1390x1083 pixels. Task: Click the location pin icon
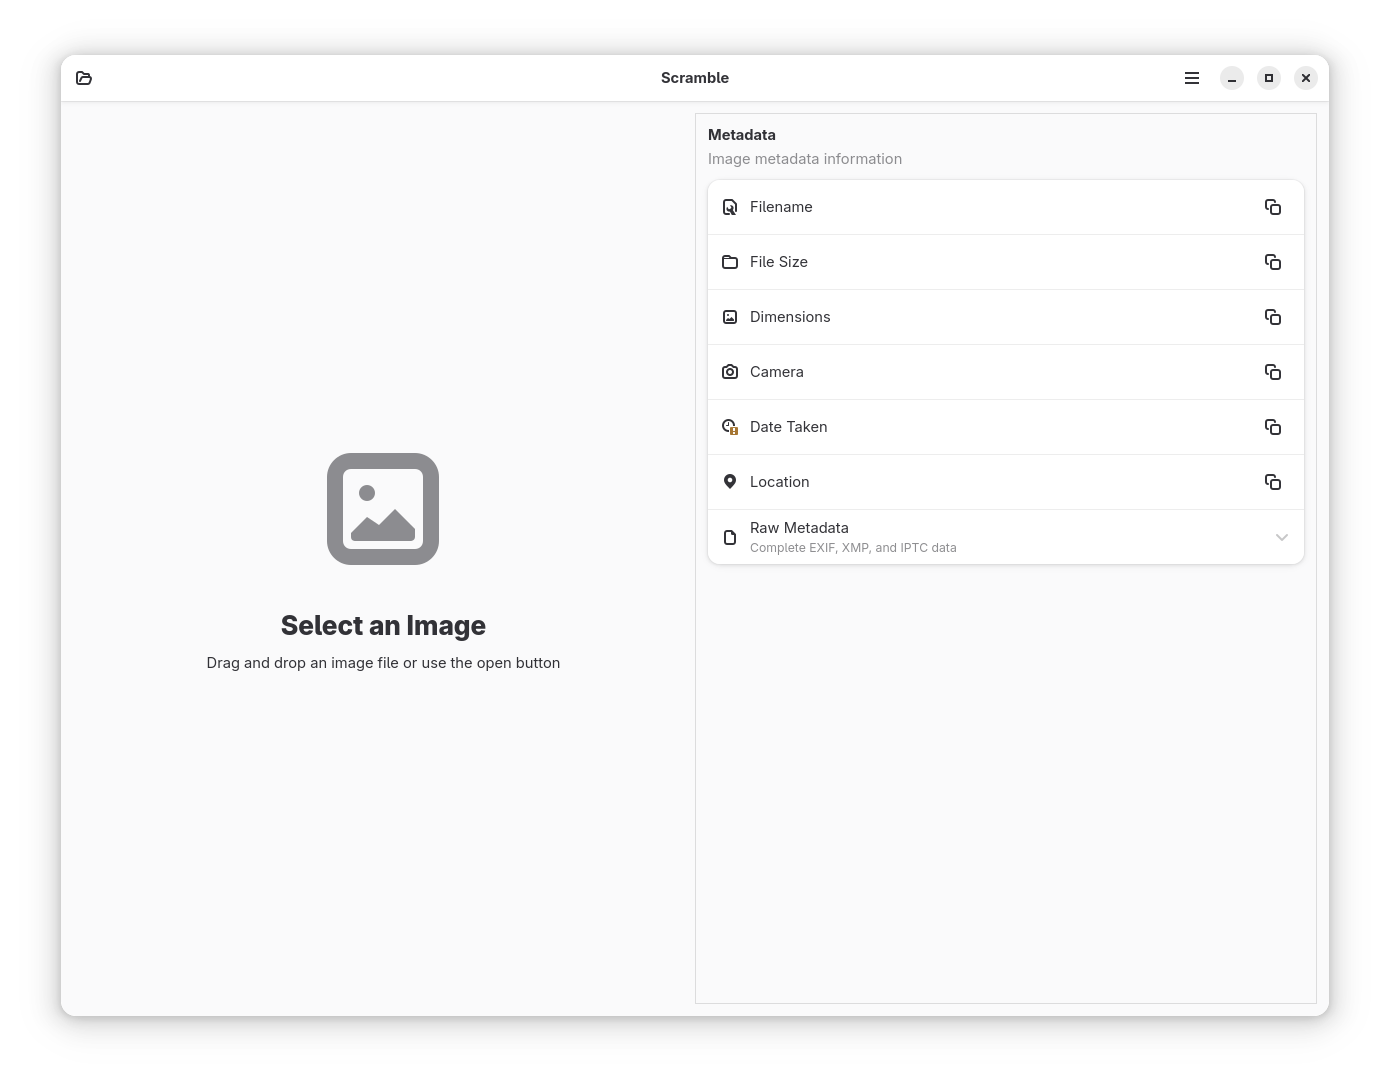(x=730, y=482)
